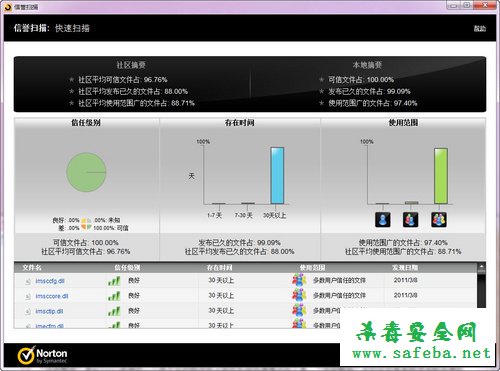Click the file icon beside imsccfg.dll
The height and width of the screenshot is (371, 500).
(x=28, y=281)
